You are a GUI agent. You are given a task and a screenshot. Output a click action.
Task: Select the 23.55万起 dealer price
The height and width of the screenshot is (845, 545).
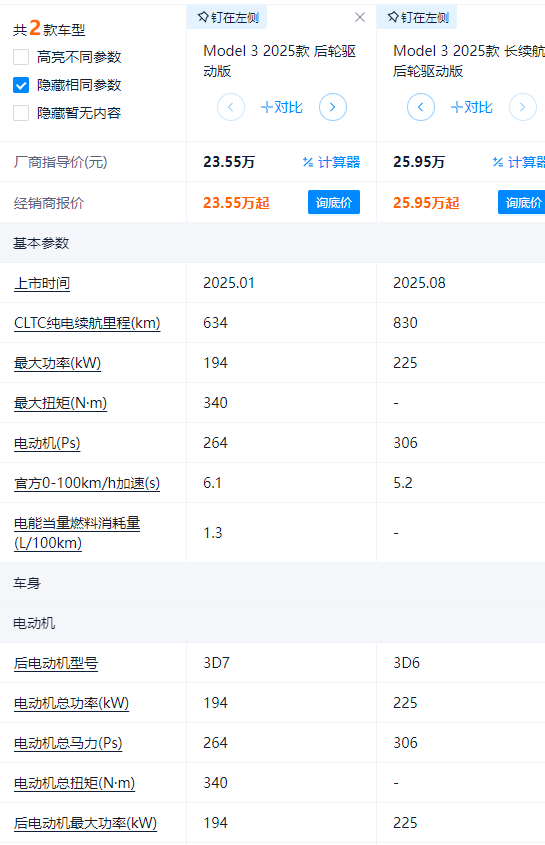pyautogui.click(x=236, y=203)
